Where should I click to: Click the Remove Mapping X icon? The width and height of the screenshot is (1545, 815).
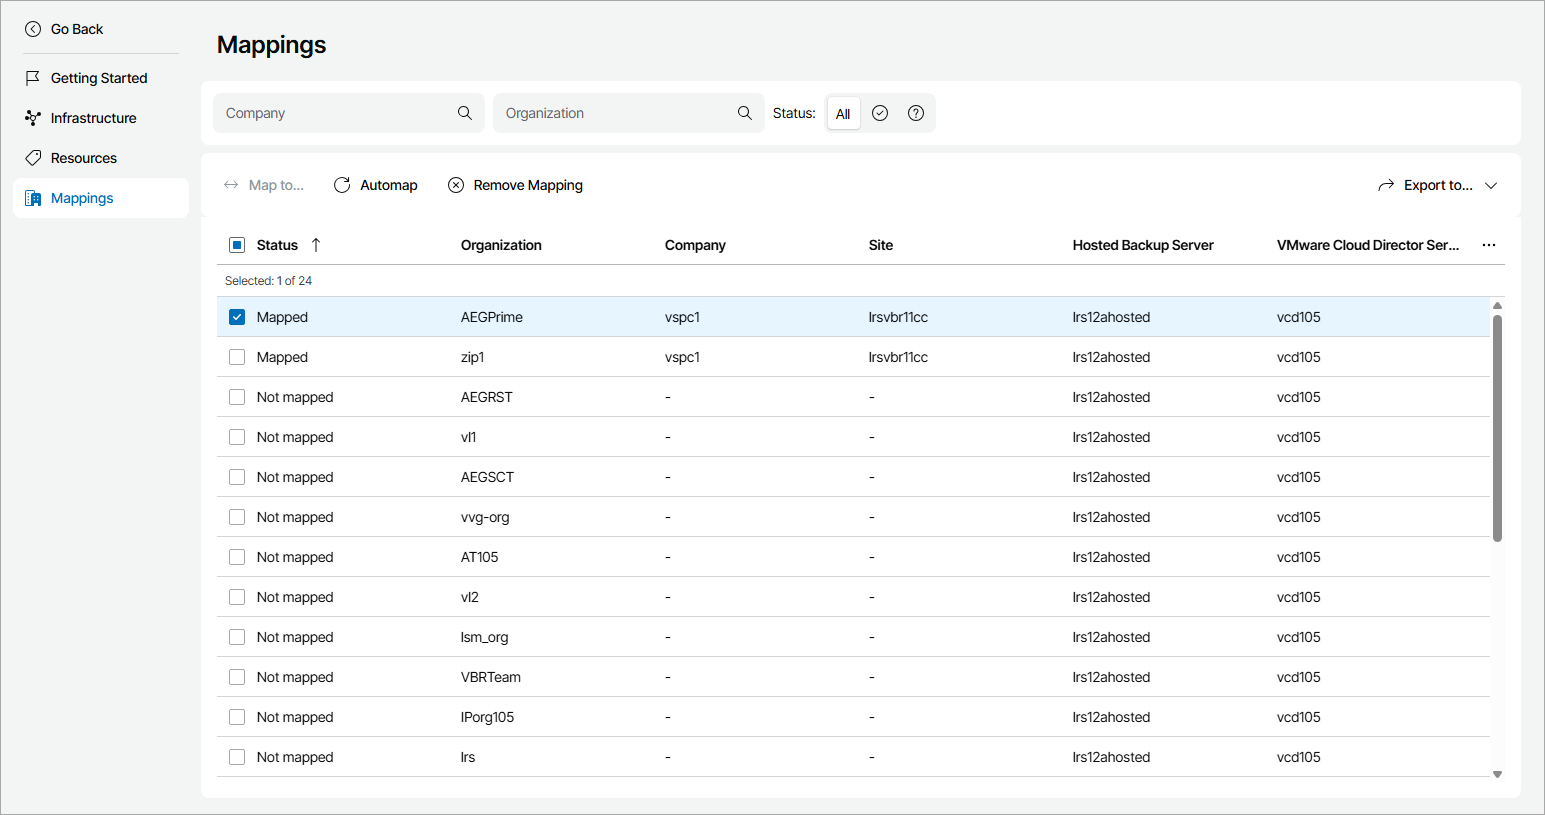[x=456, y=185]
